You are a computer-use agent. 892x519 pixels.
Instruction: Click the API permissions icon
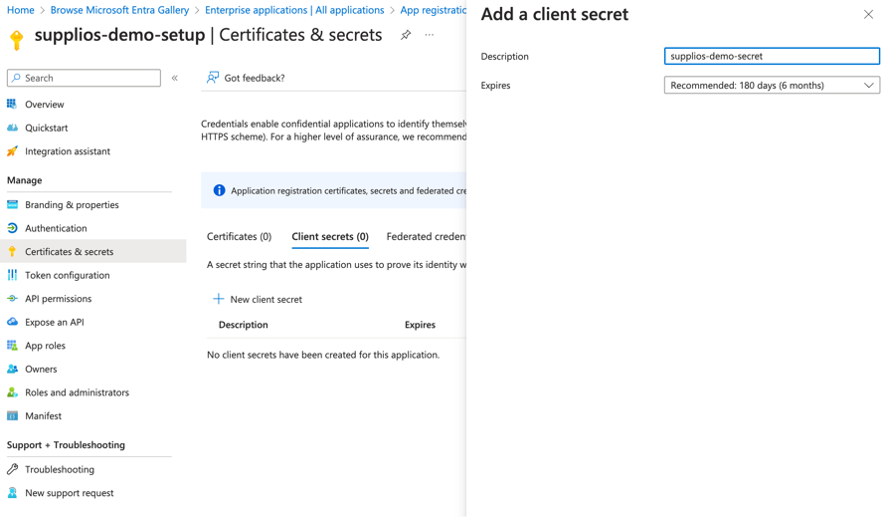[x=12, y=299]
